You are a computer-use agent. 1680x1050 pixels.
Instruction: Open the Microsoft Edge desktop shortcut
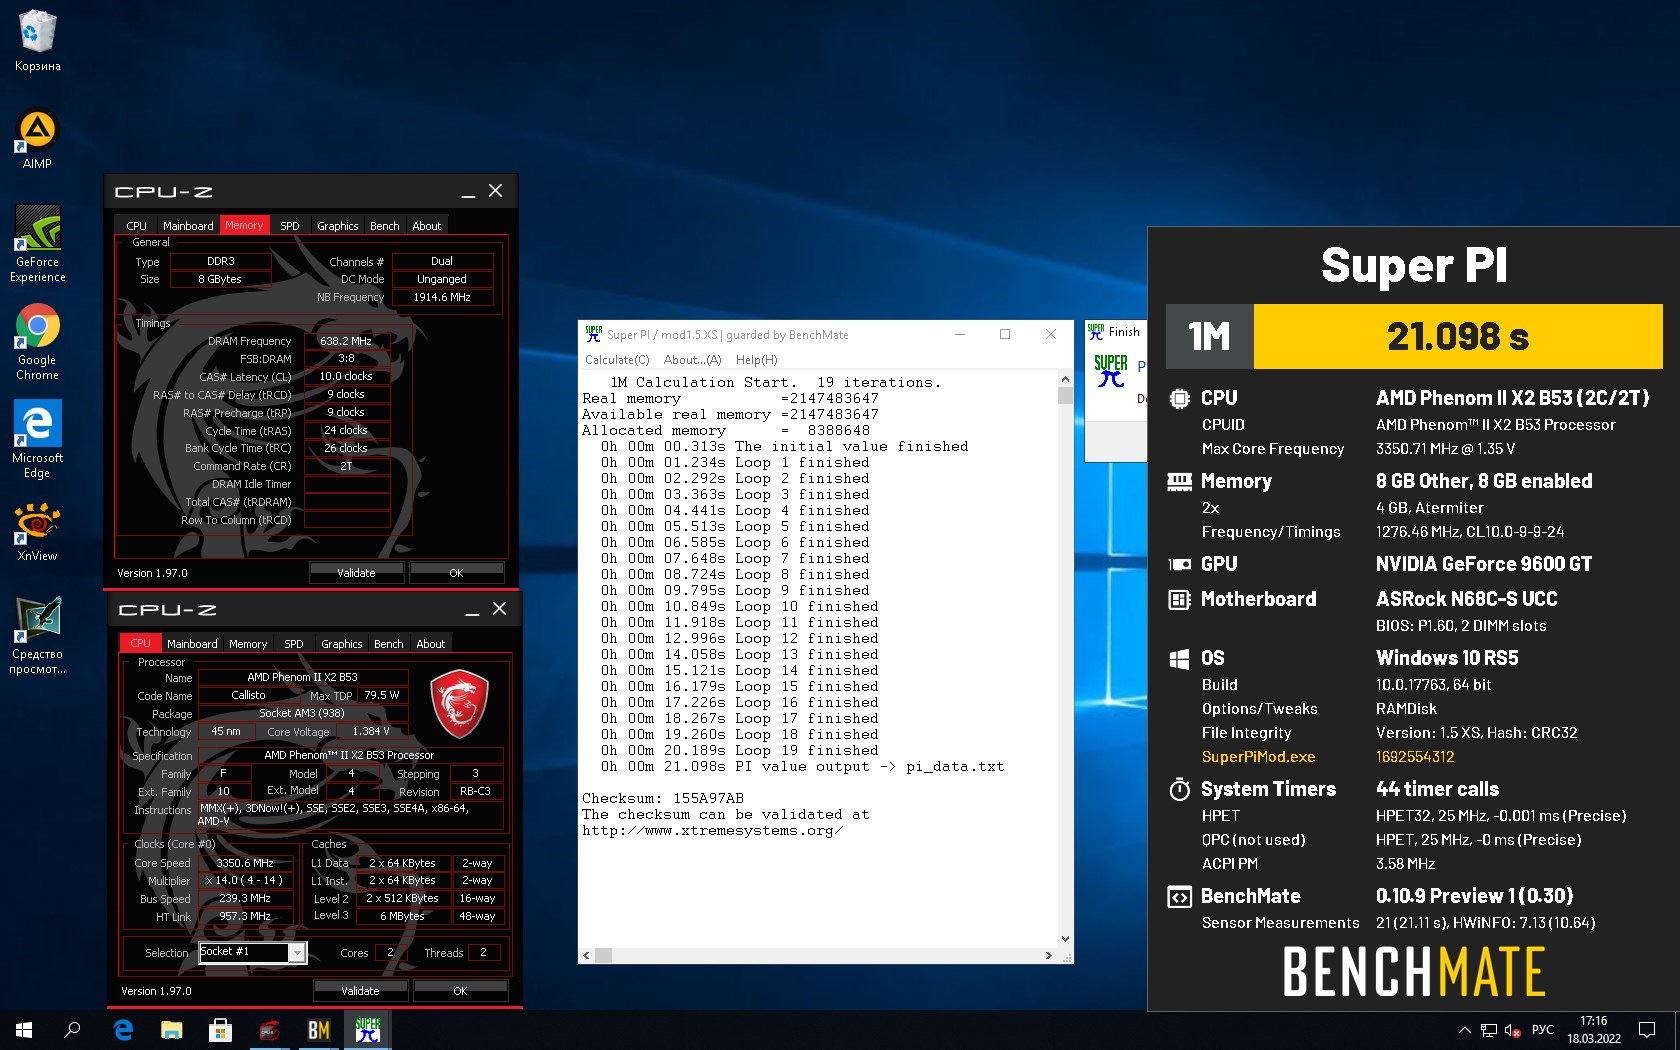pos(37,439)
